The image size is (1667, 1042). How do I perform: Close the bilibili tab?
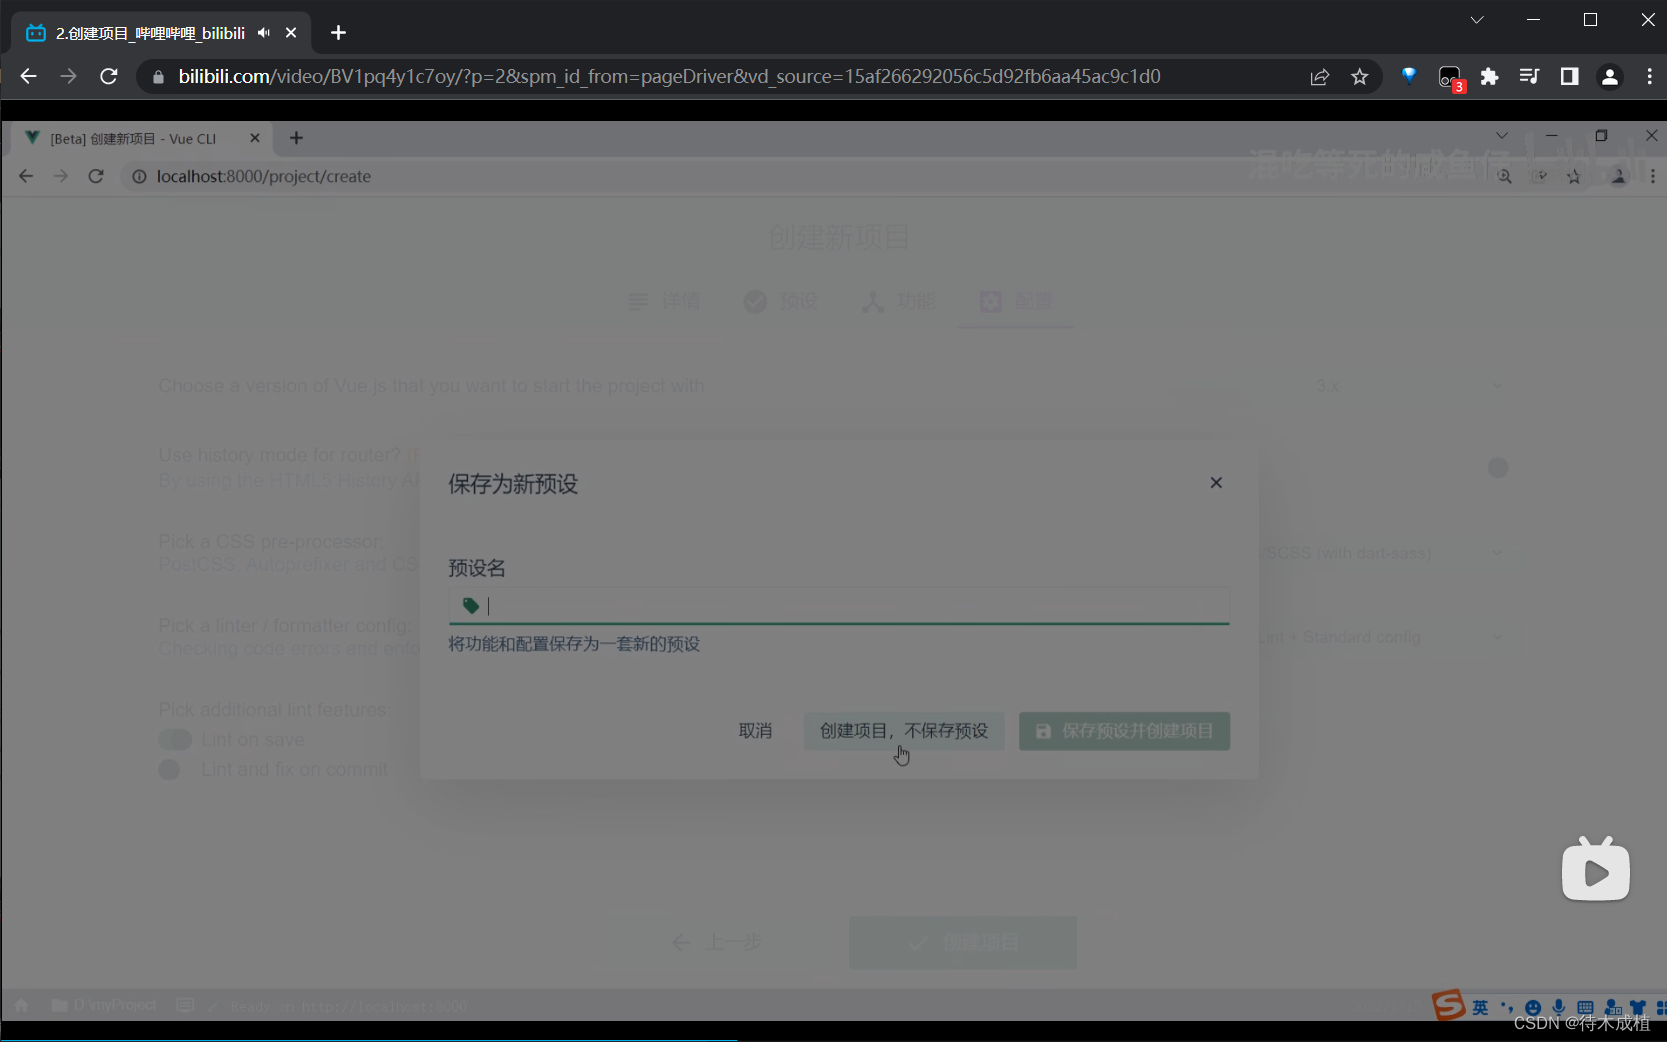tap(291, 33)
